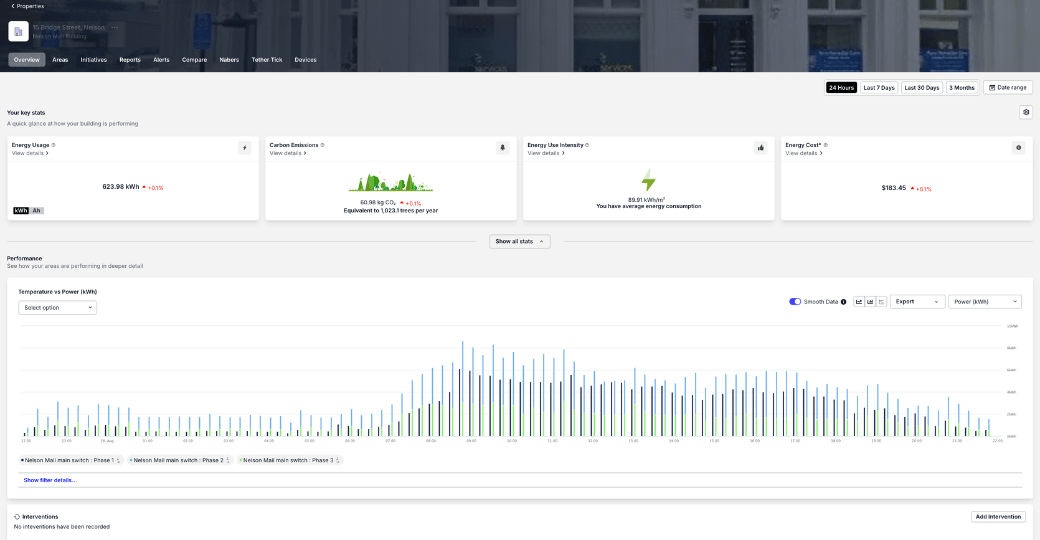This screenshot has height=540, width=1040.
Task: Disable the Smooth Data toggle
Action: (x=795, y=301)
